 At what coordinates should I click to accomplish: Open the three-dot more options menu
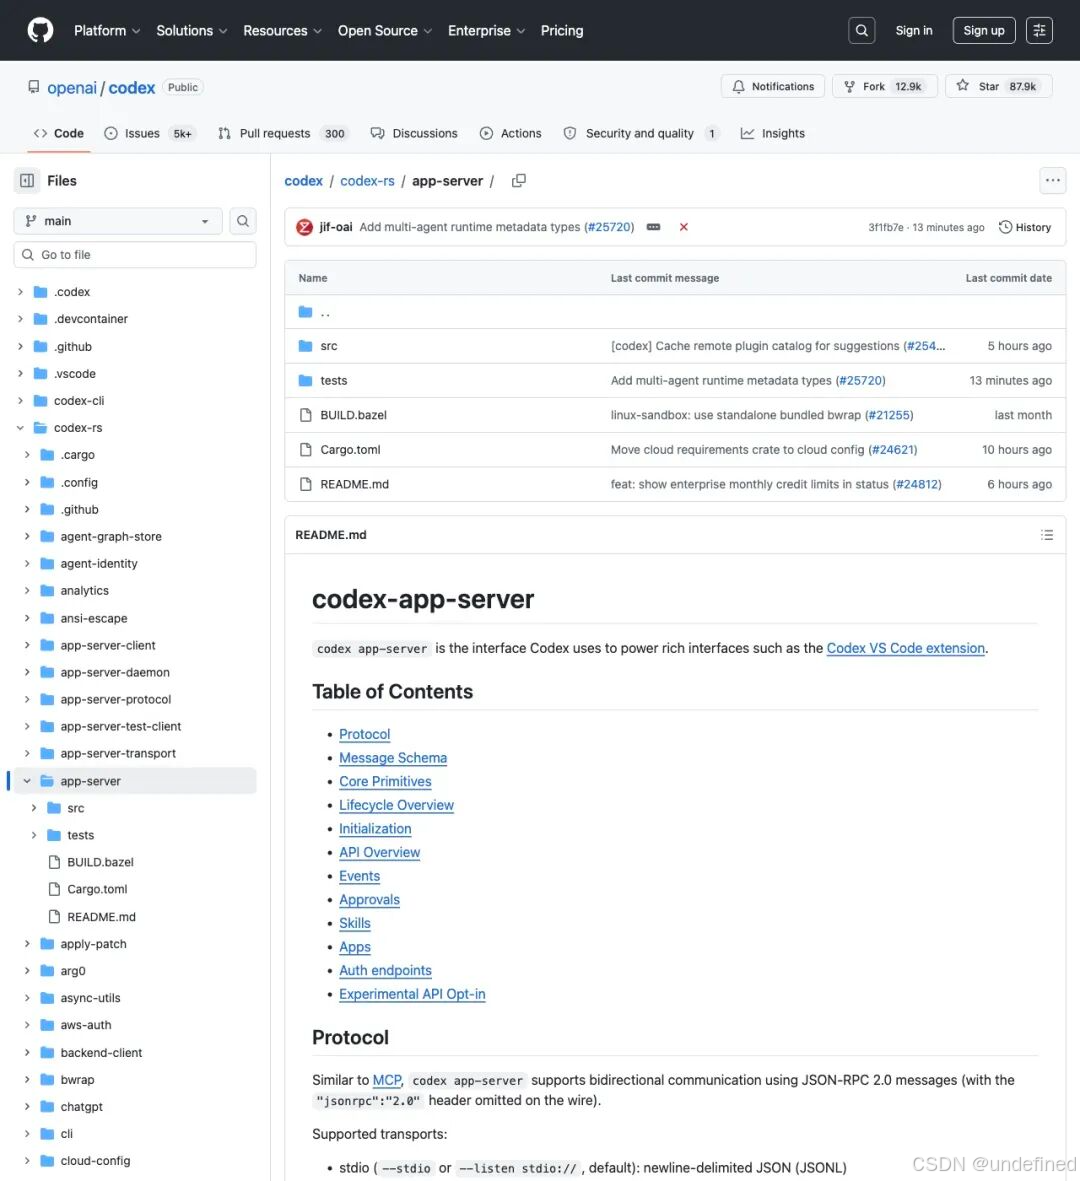tap(1052, 180)
